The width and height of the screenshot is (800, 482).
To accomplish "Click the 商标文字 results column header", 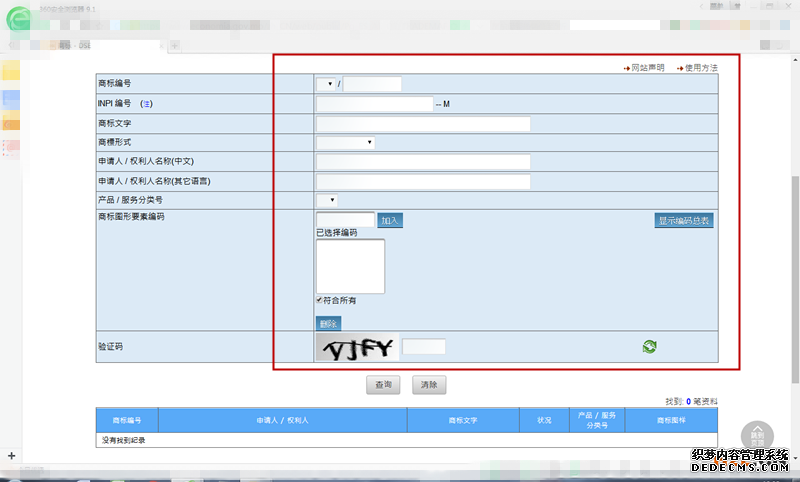I will click(x=463, y=420).
